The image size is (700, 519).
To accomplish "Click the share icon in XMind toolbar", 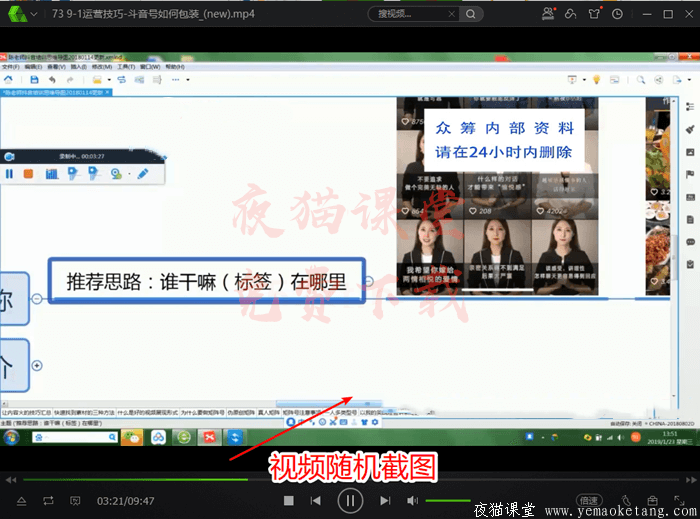I will click(x=658, y=80).
